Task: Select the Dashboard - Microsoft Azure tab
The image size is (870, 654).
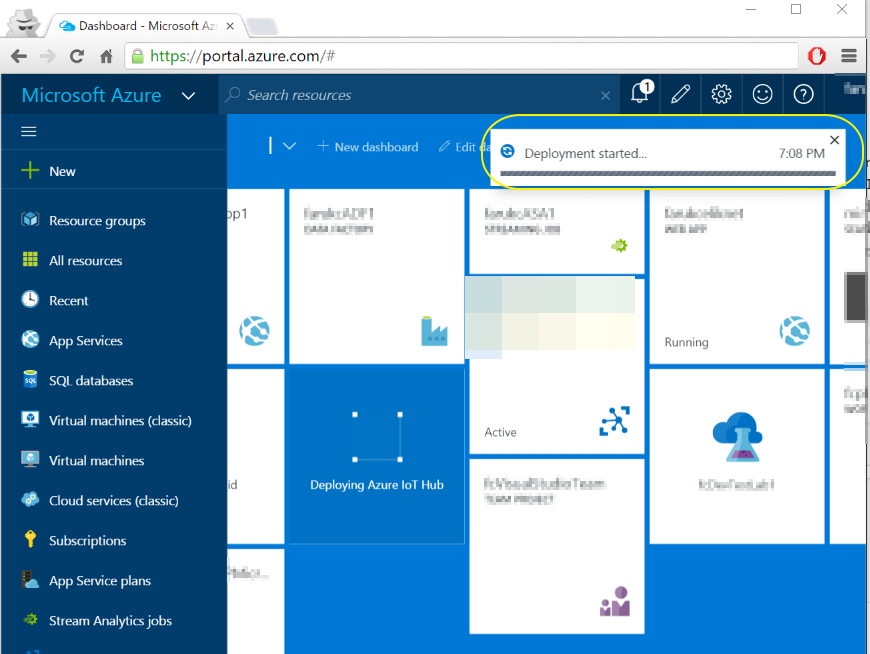Action: click(147, 26)
